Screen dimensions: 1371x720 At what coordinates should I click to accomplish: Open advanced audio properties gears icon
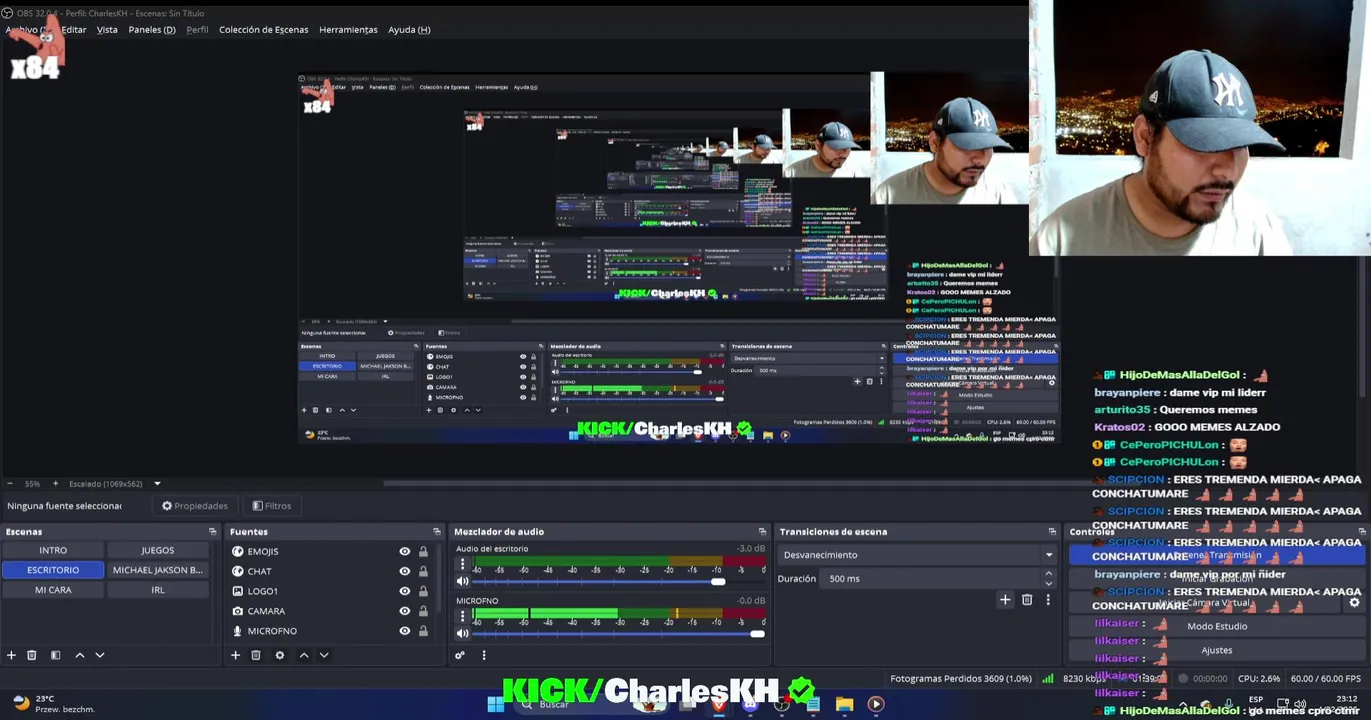click(460, 655)
